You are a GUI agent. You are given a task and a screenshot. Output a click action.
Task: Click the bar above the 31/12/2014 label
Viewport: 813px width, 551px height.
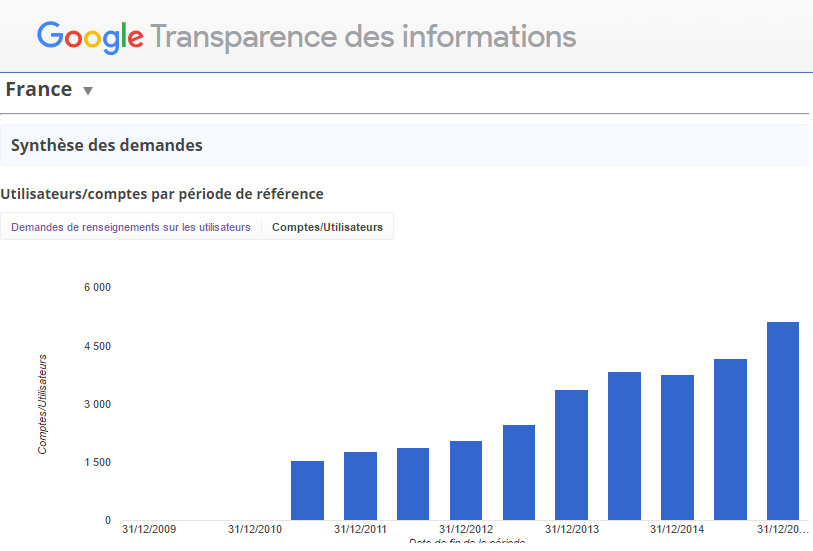677,447
